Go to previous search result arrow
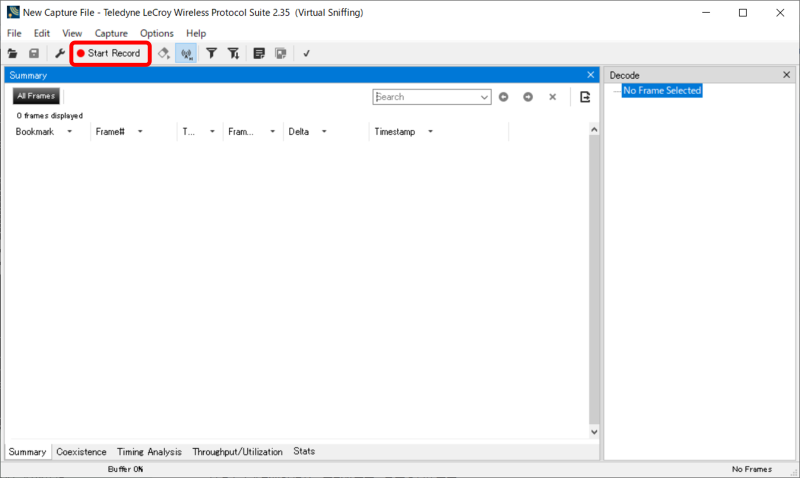 point(504,97)
